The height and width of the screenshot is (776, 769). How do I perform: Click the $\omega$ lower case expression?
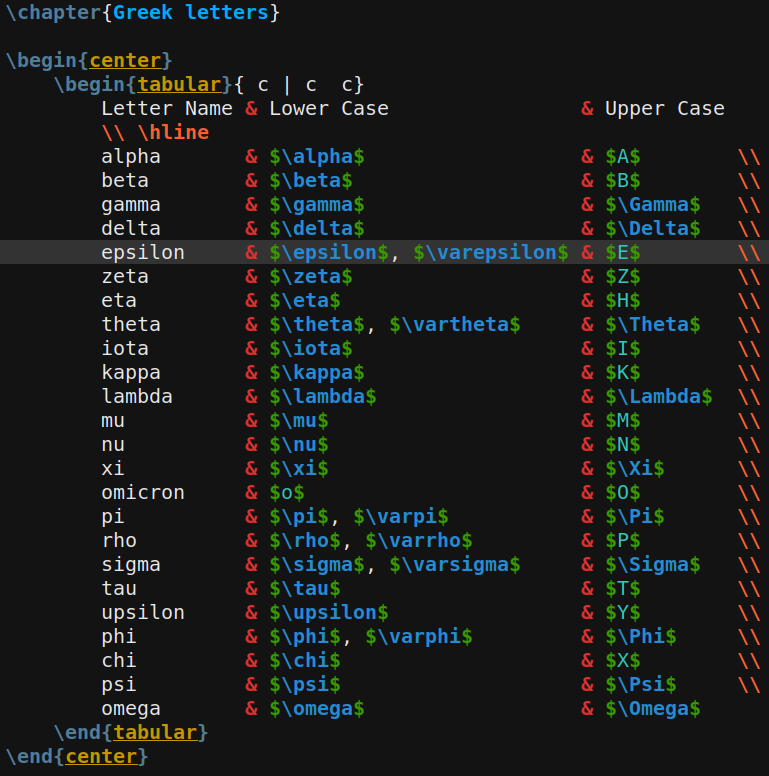tap(317, 709)
